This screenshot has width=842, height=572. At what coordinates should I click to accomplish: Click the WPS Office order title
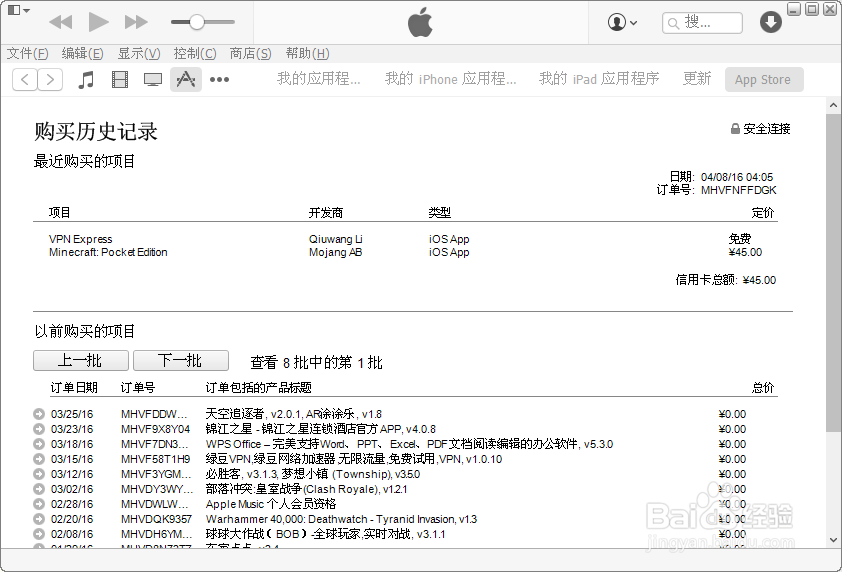[x=409, y=444]
